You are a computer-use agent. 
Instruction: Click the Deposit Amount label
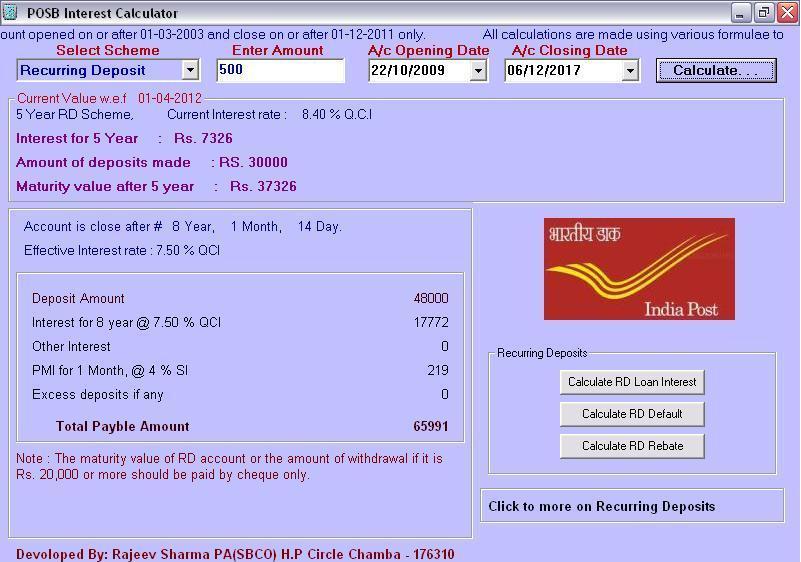78,298
